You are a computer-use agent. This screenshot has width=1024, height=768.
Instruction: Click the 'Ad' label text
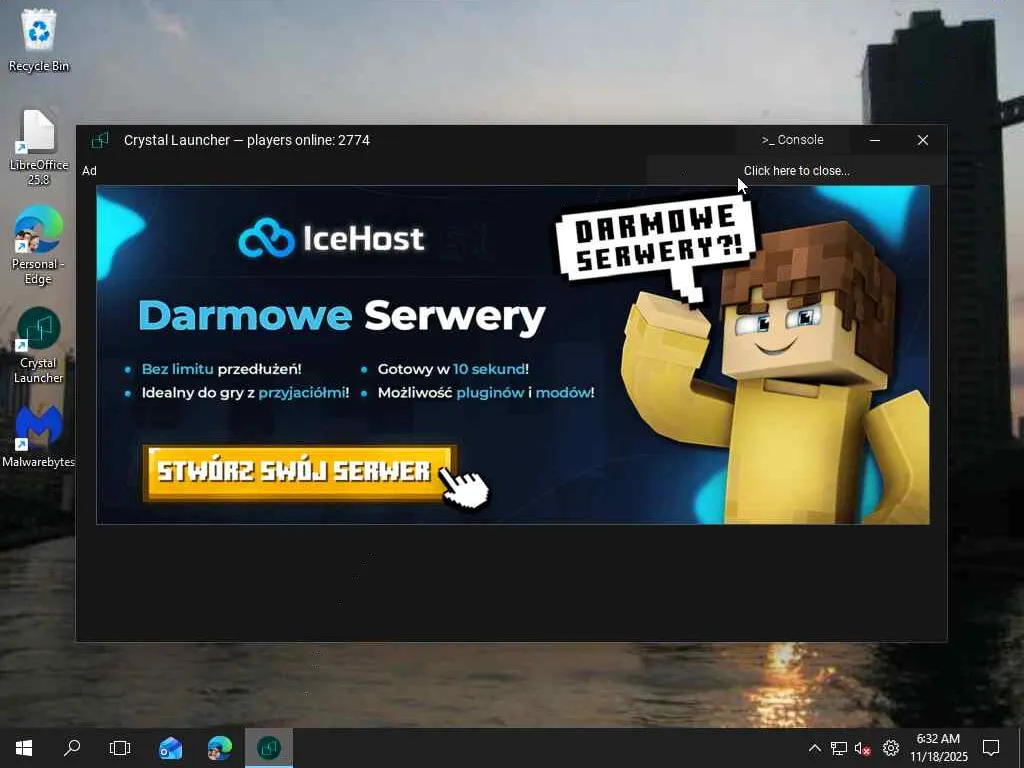89,171
